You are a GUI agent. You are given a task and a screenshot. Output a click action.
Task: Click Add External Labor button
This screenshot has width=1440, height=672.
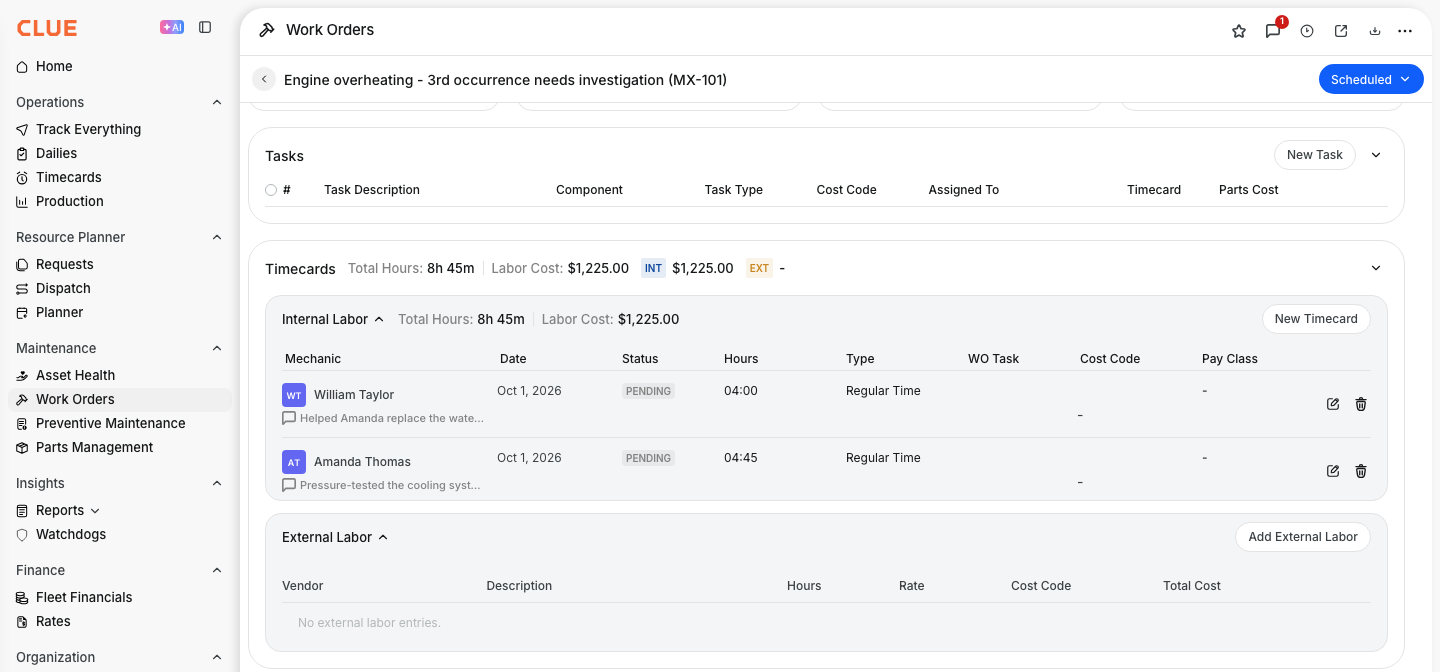(x=1303, y=537)
